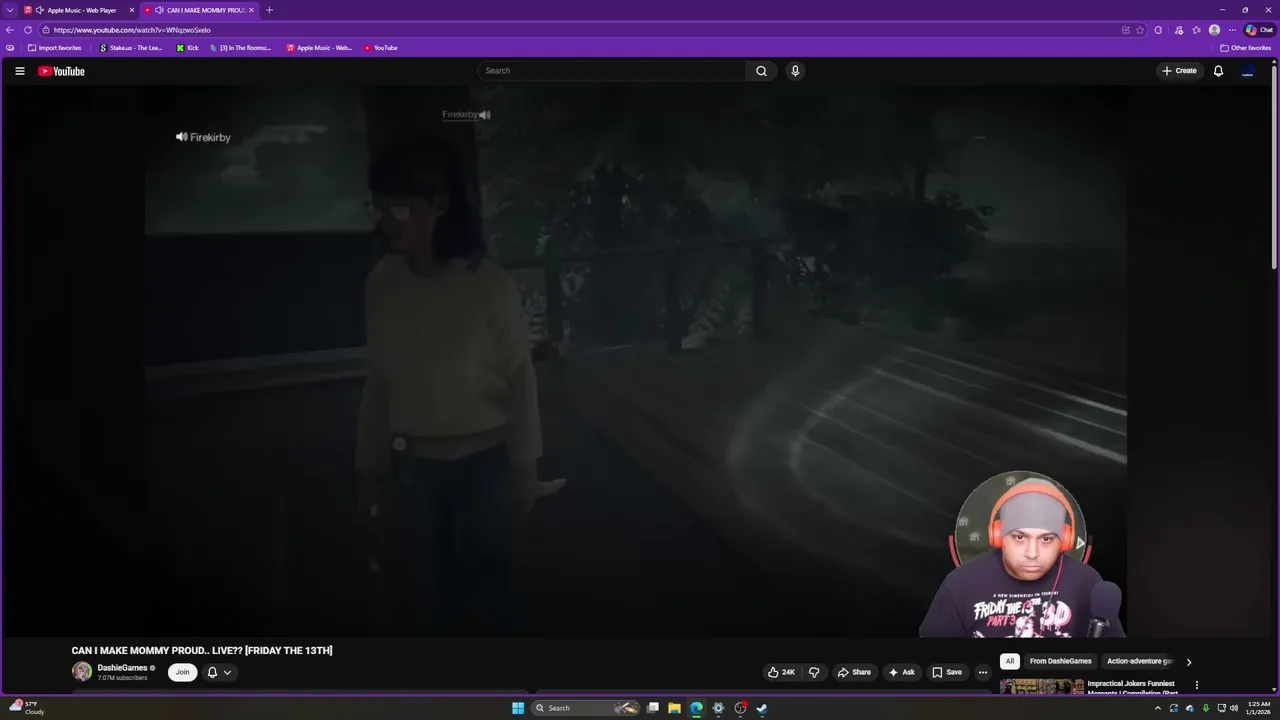Open more actions three-dot menu under video

coord(983,672)
